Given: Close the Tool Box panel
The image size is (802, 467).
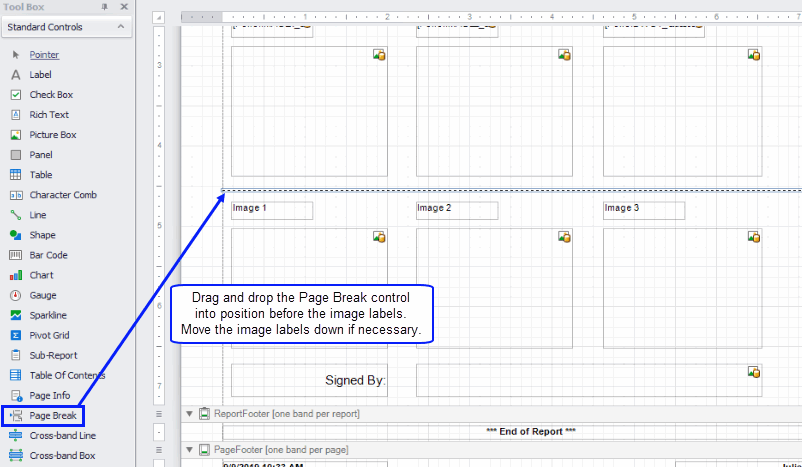Looking at the screenshot, I should [x=123, y=7].
